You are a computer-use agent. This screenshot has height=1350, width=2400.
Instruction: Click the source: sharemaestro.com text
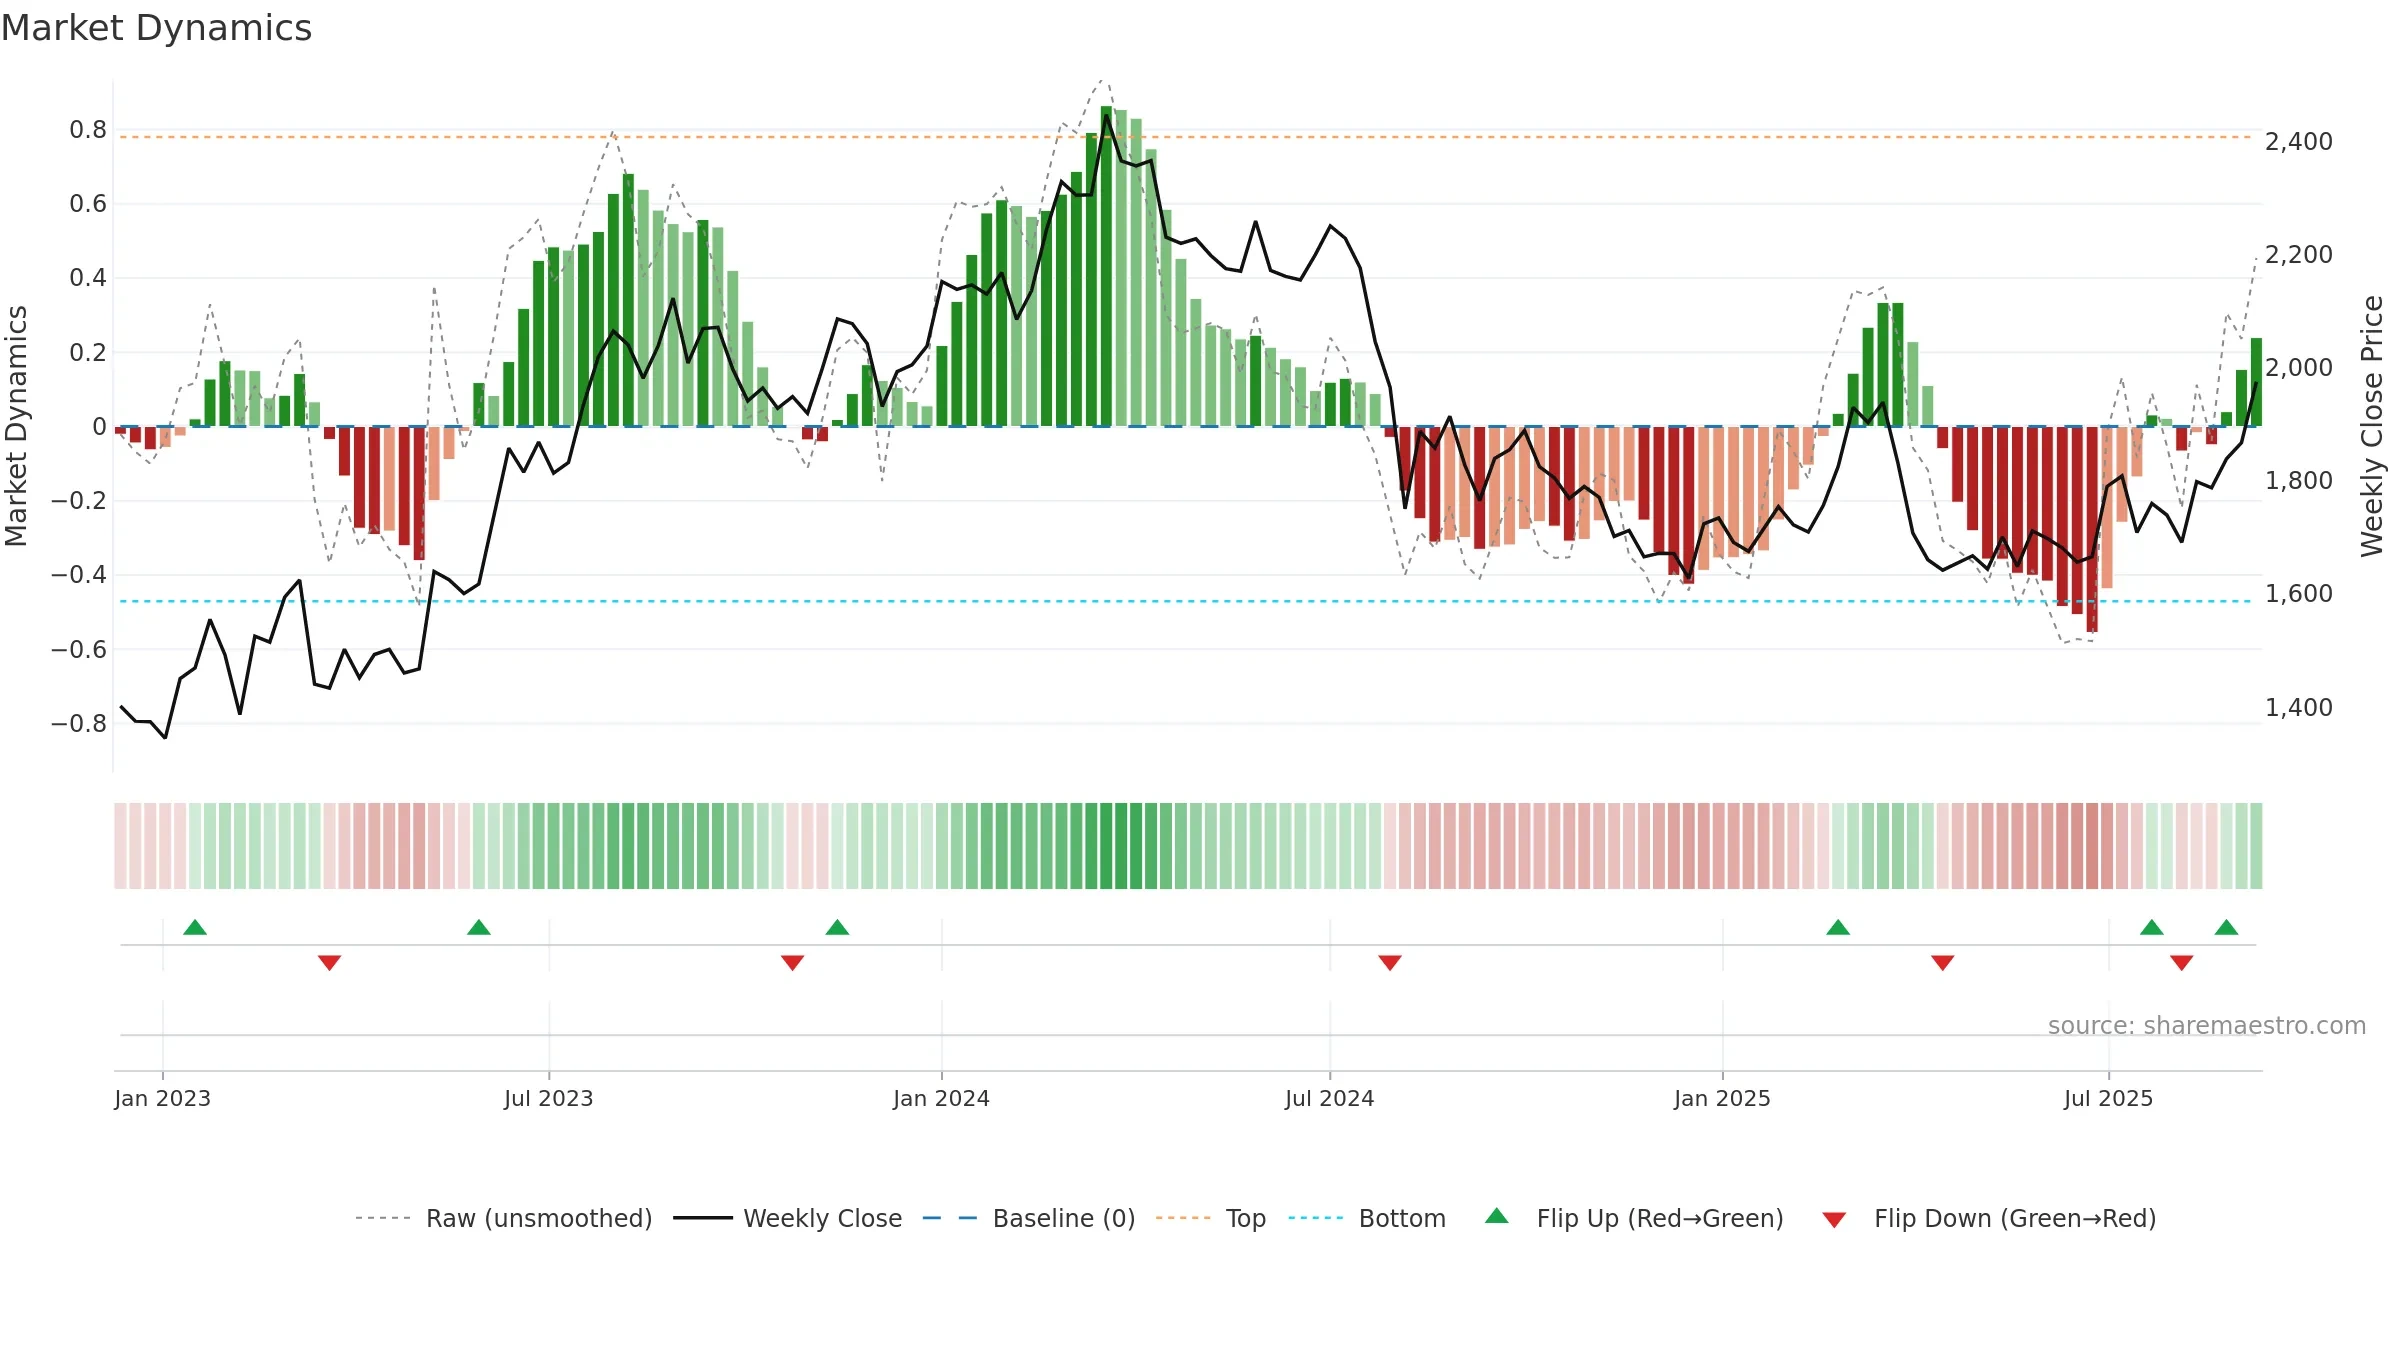pyautogui.click(x=2207, y=1026)
